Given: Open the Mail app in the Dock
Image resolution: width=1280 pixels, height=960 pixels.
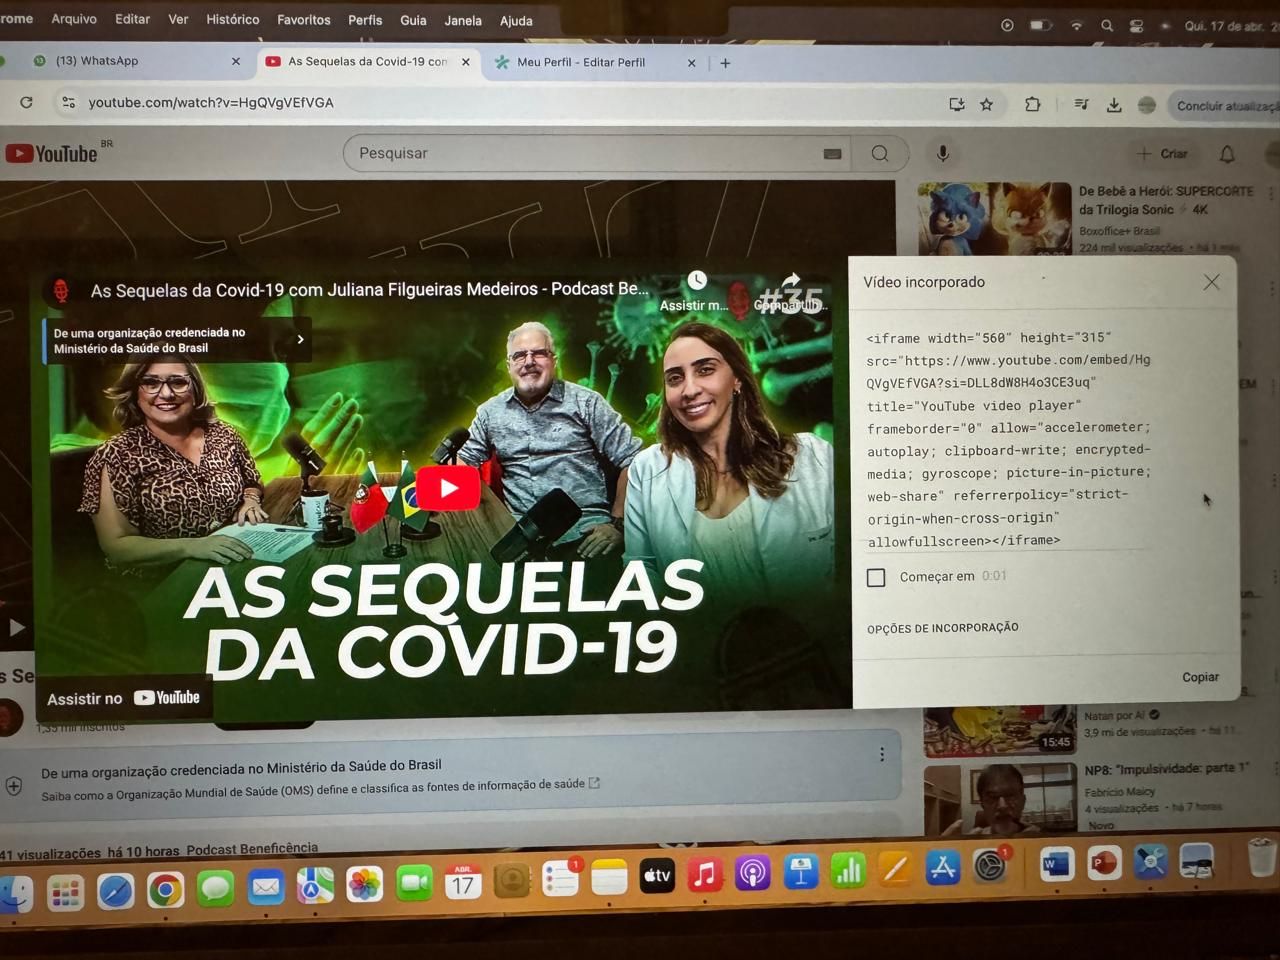Looking at the screenshot, I should [266, 887].
